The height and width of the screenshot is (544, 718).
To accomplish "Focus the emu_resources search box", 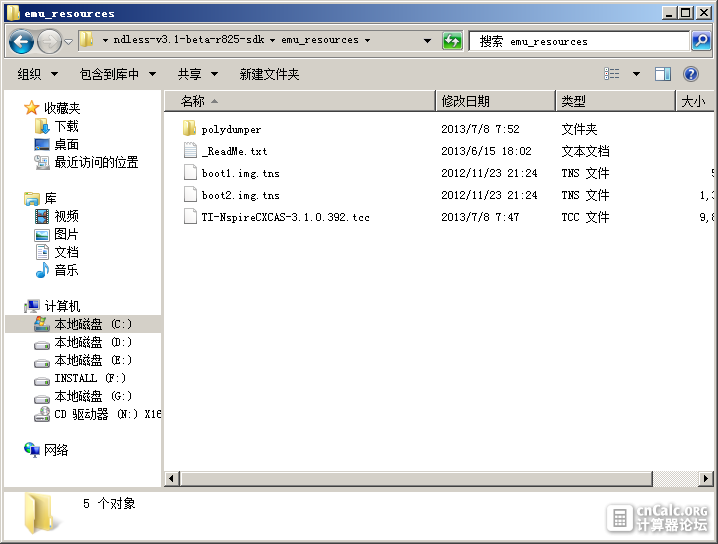I will pyautogui.click(x=579, y=41).
